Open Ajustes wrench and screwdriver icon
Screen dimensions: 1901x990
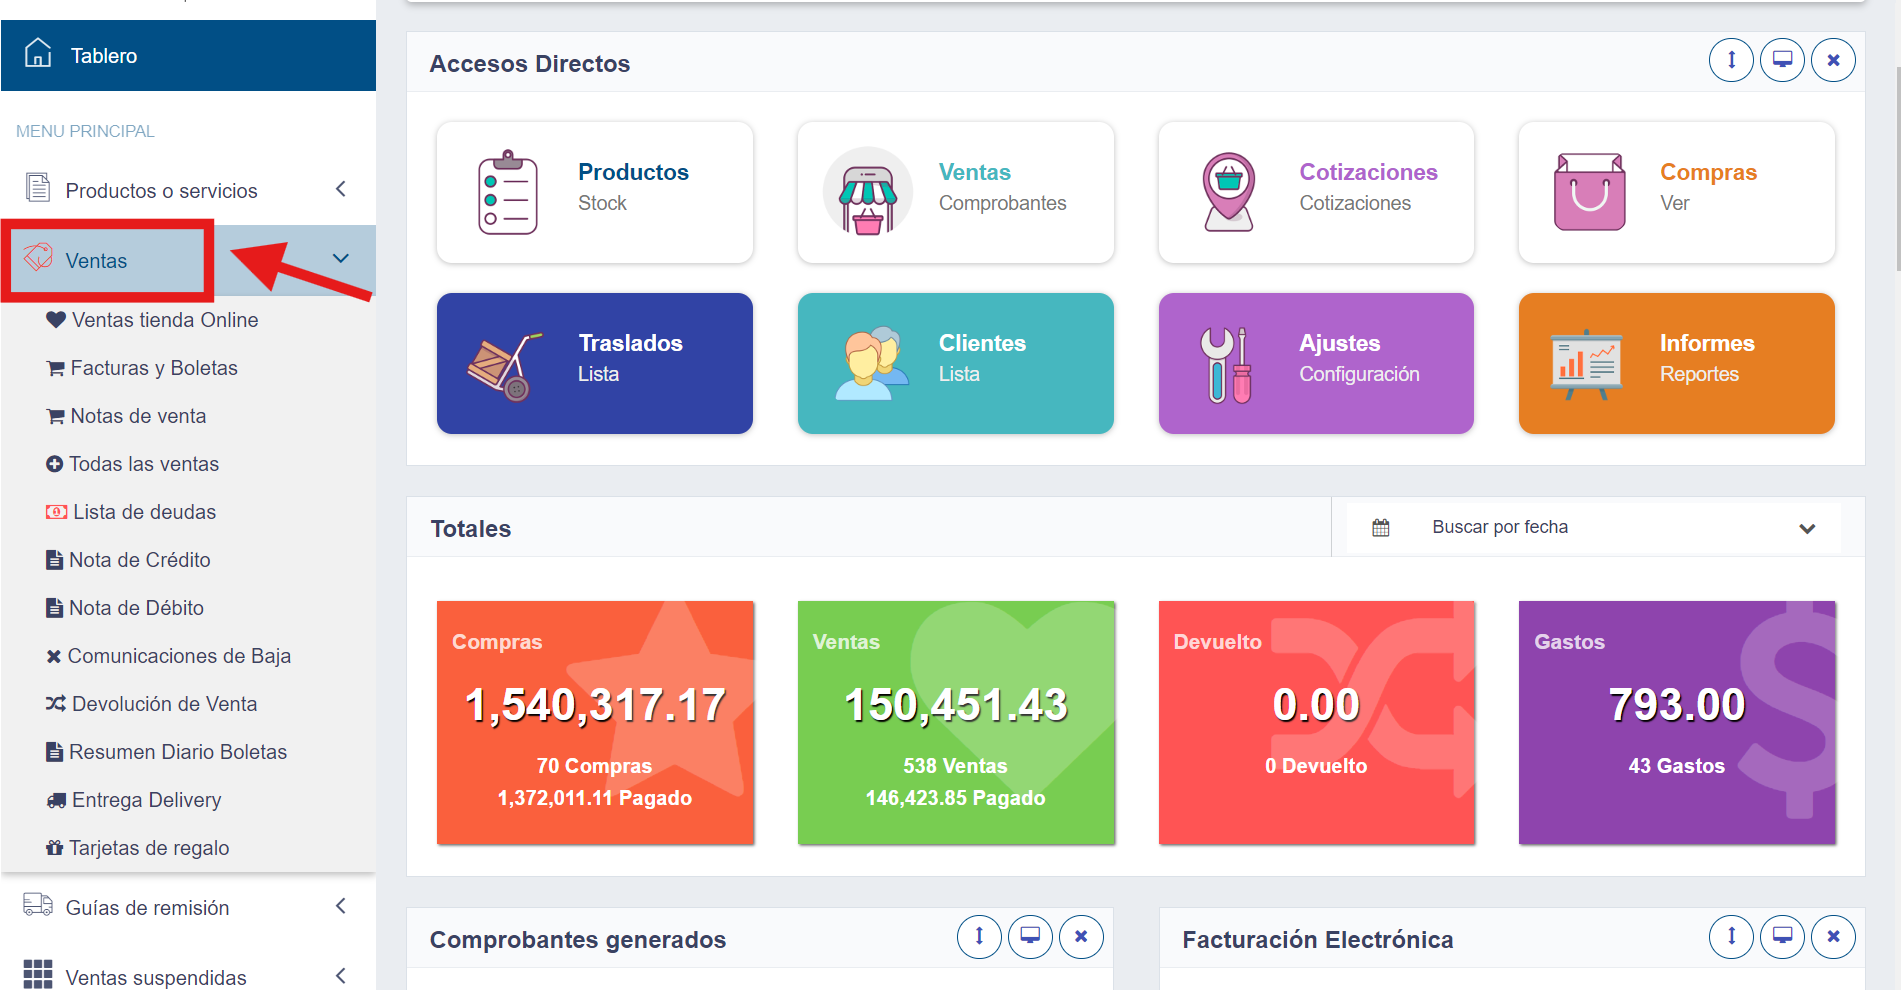pyautogui.click(x=1228, y=365)
